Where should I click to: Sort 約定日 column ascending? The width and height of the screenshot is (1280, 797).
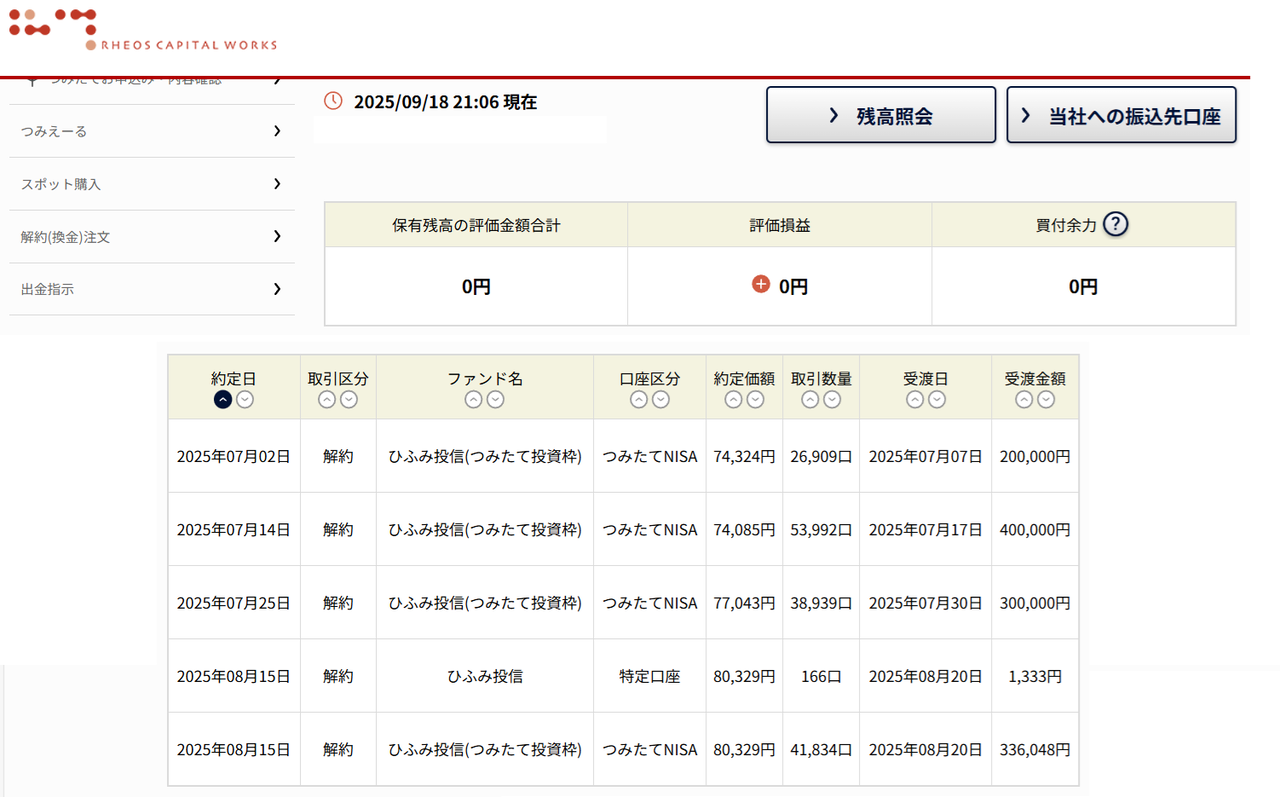[223, 399]
